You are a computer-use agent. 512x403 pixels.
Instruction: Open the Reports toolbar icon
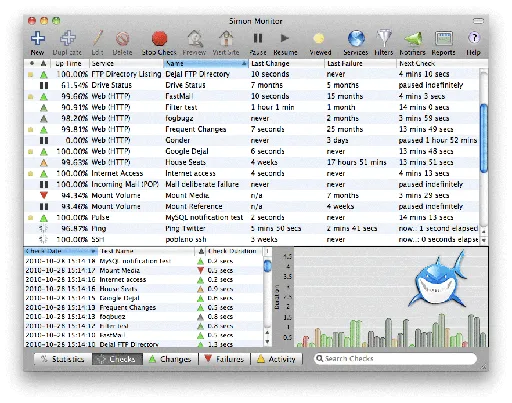pos(444,39)
